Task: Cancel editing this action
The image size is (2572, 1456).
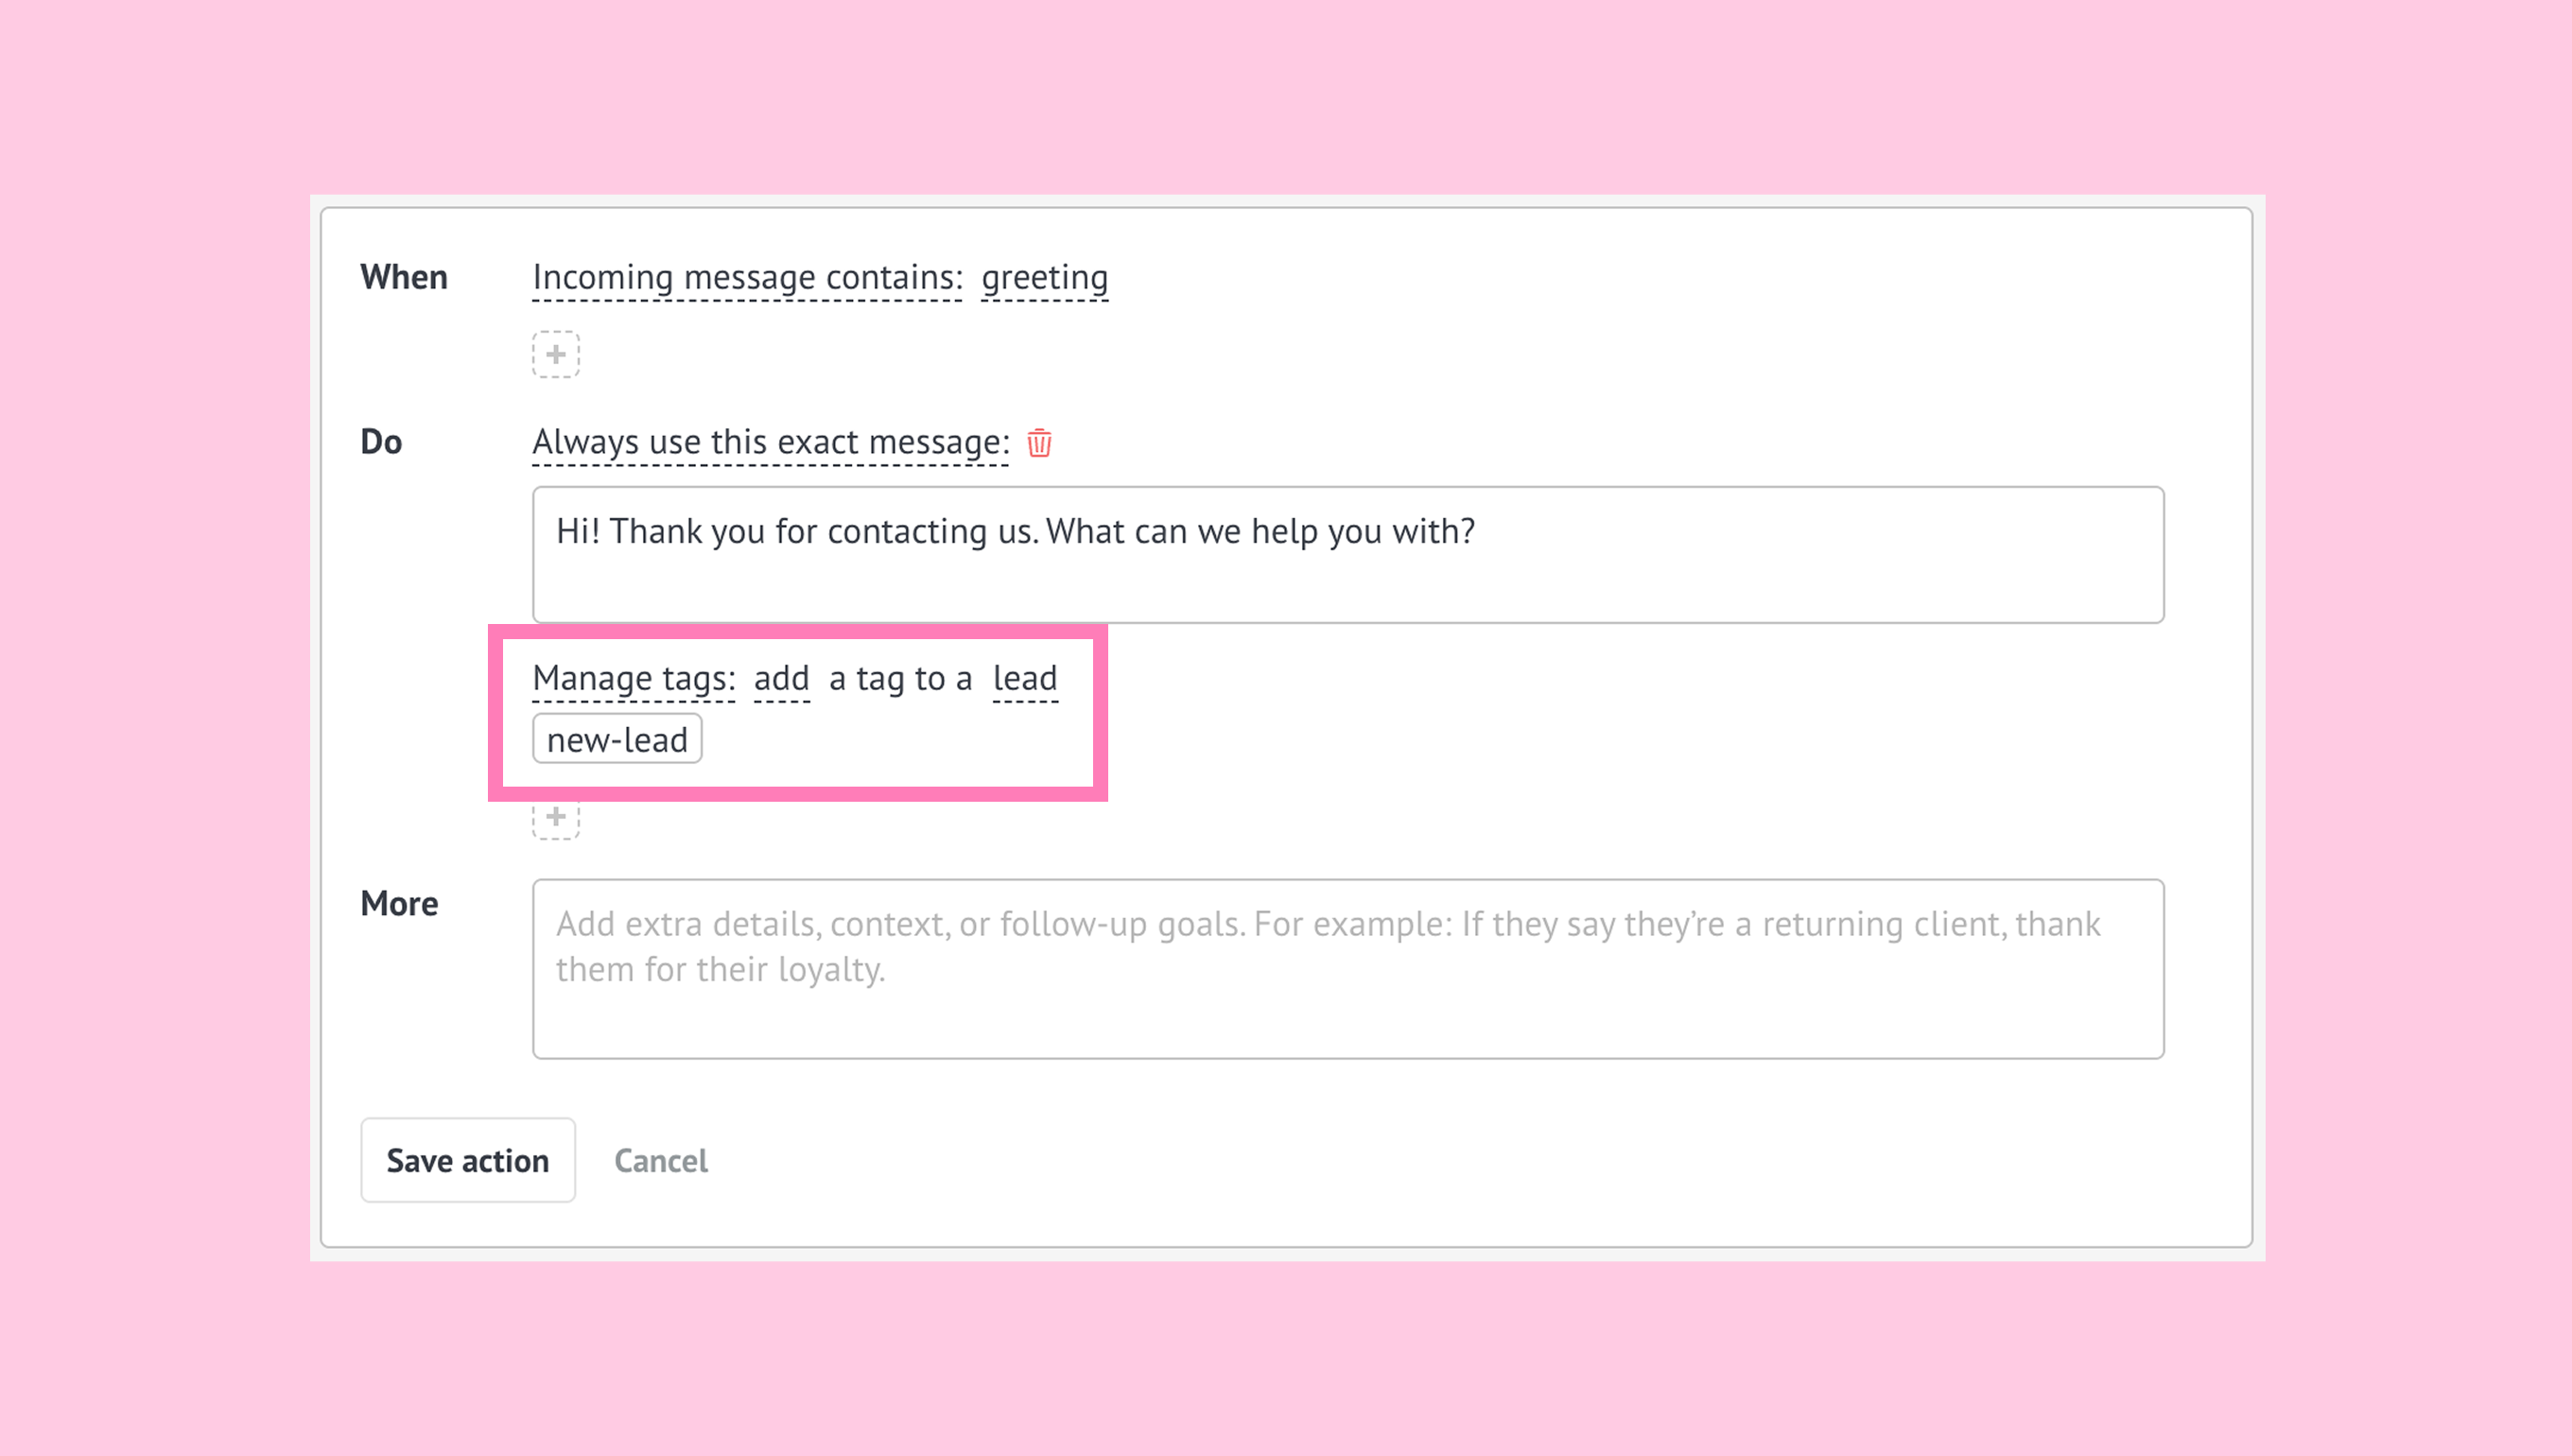Action: [660, 1161]
